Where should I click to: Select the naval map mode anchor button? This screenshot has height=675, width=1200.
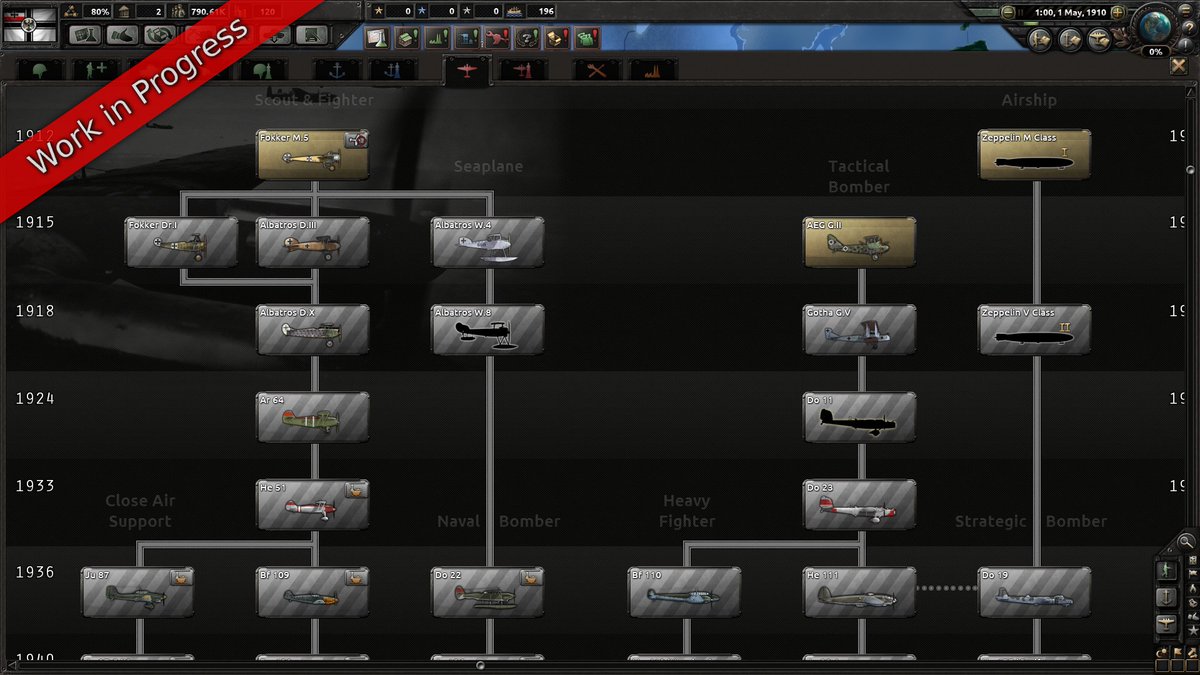[1166, 597]
